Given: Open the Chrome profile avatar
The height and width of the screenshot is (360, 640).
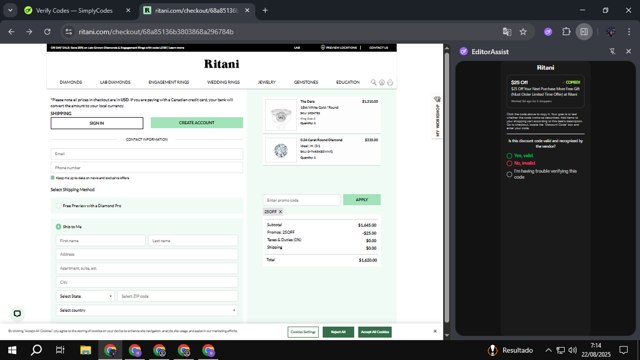Looking at the screenshot, I should pos(611,32).
